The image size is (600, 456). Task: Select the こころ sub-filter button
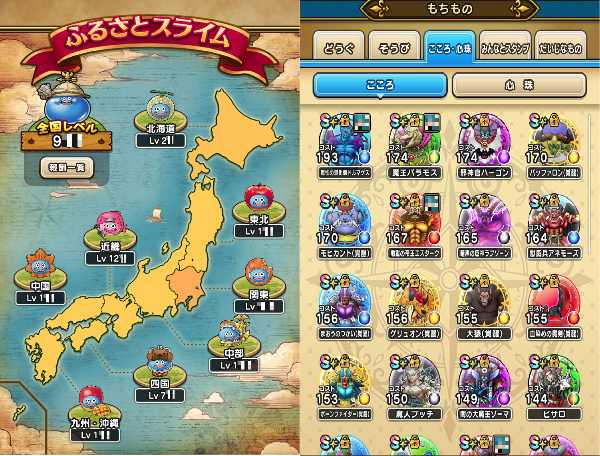tap(380, 85)
